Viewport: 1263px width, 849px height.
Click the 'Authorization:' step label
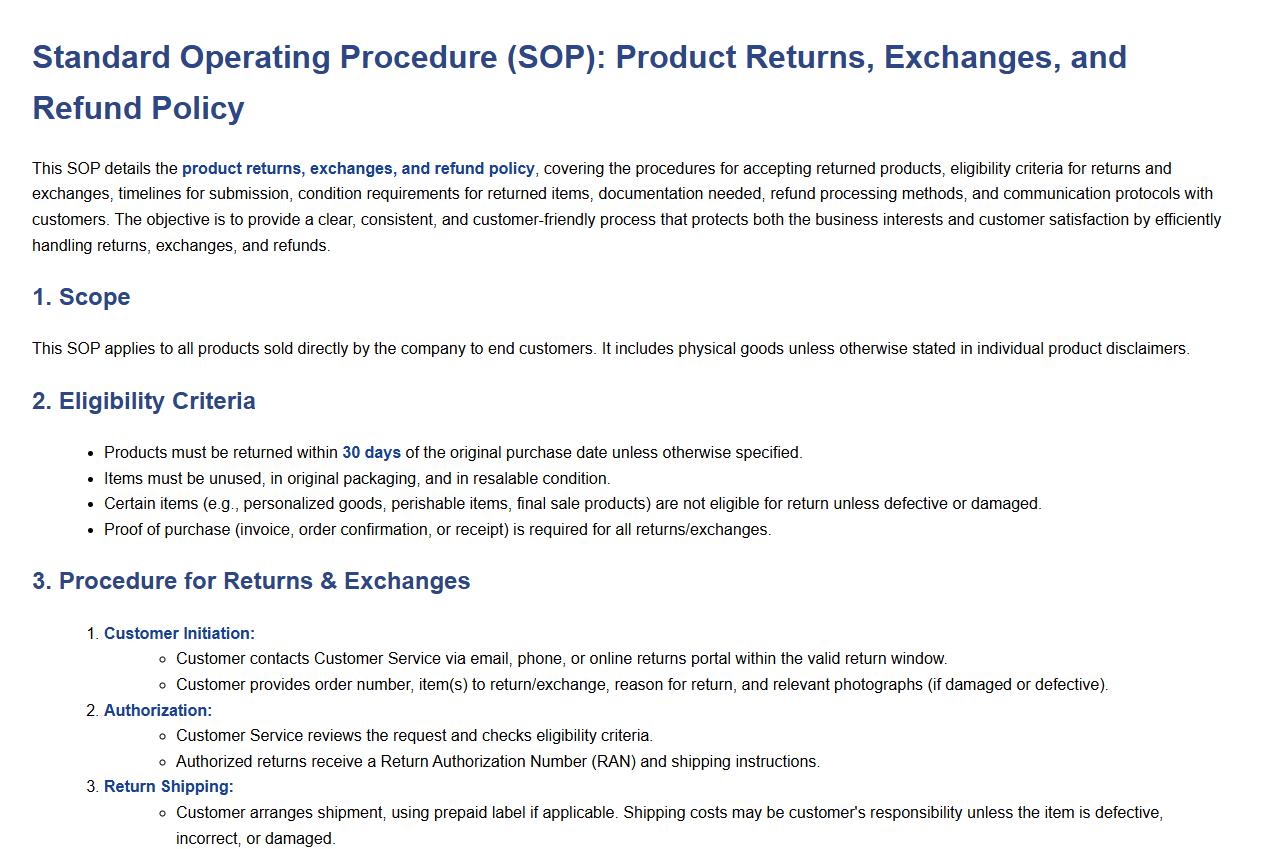click(x=158, y=710)
